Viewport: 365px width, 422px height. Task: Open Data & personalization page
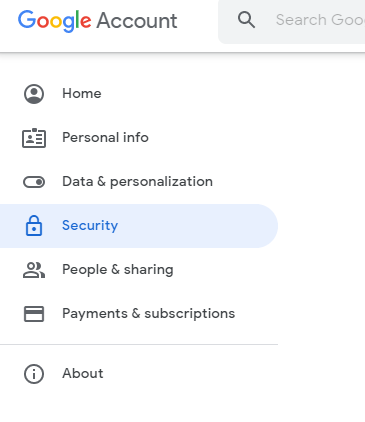(x=137, y=182)
